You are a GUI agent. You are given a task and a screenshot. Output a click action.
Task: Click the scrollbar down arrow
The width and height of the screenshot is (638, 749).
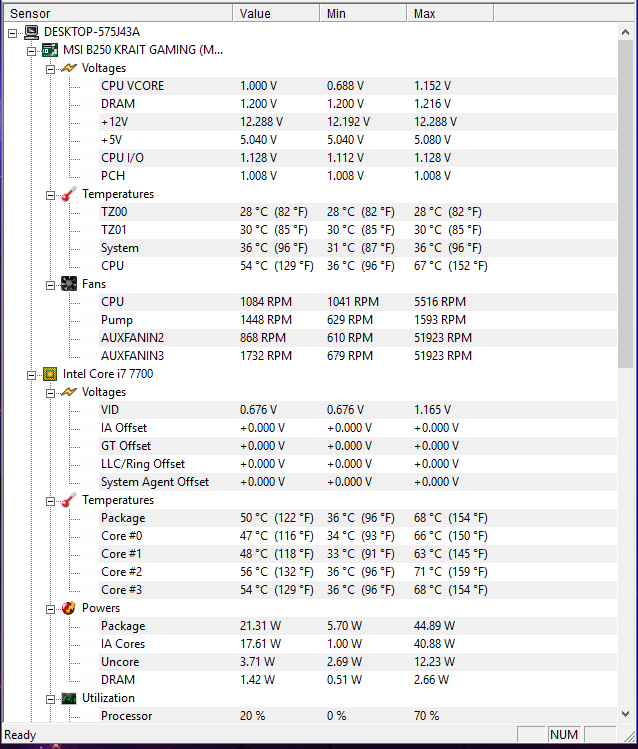pos(626,714)
